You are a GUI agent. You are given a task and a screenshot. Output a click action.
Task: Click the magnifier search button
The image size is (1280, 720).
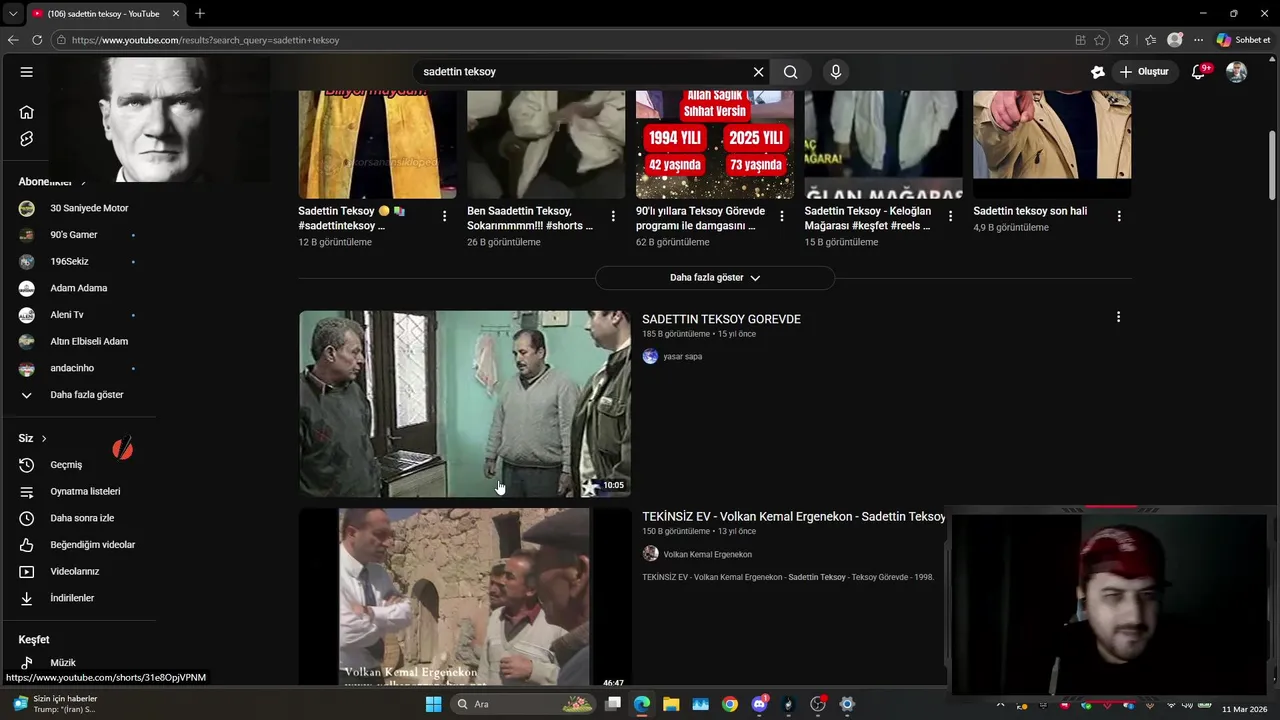pos(791,72)
